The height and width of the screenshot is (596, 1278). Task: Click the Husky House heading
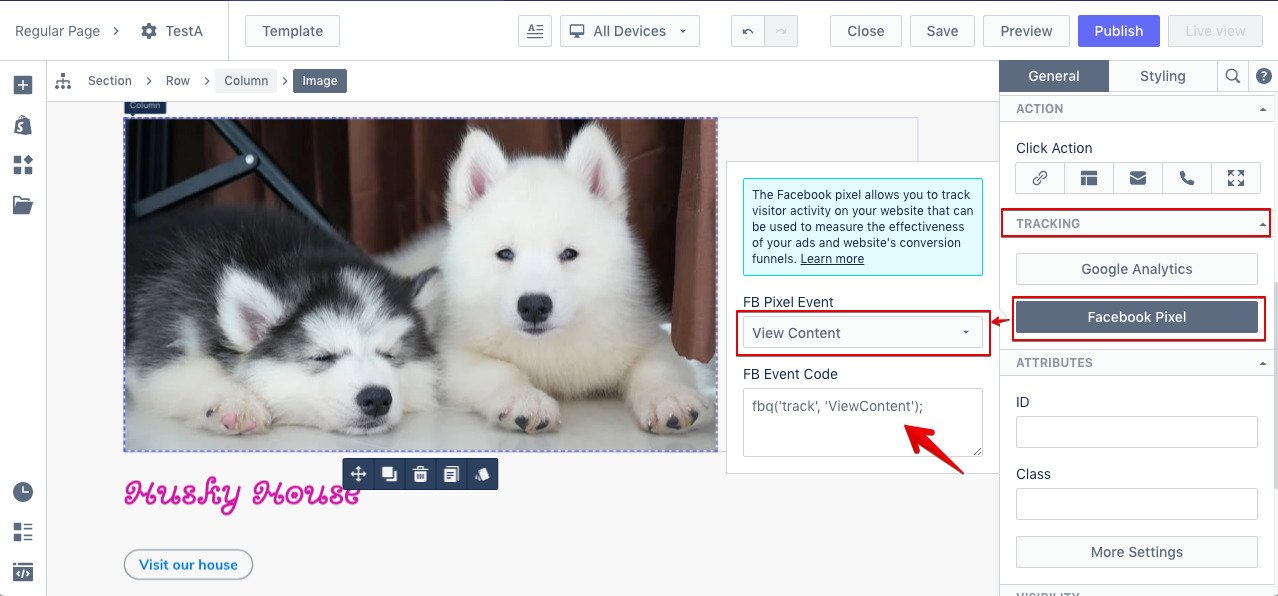point(242,494)
